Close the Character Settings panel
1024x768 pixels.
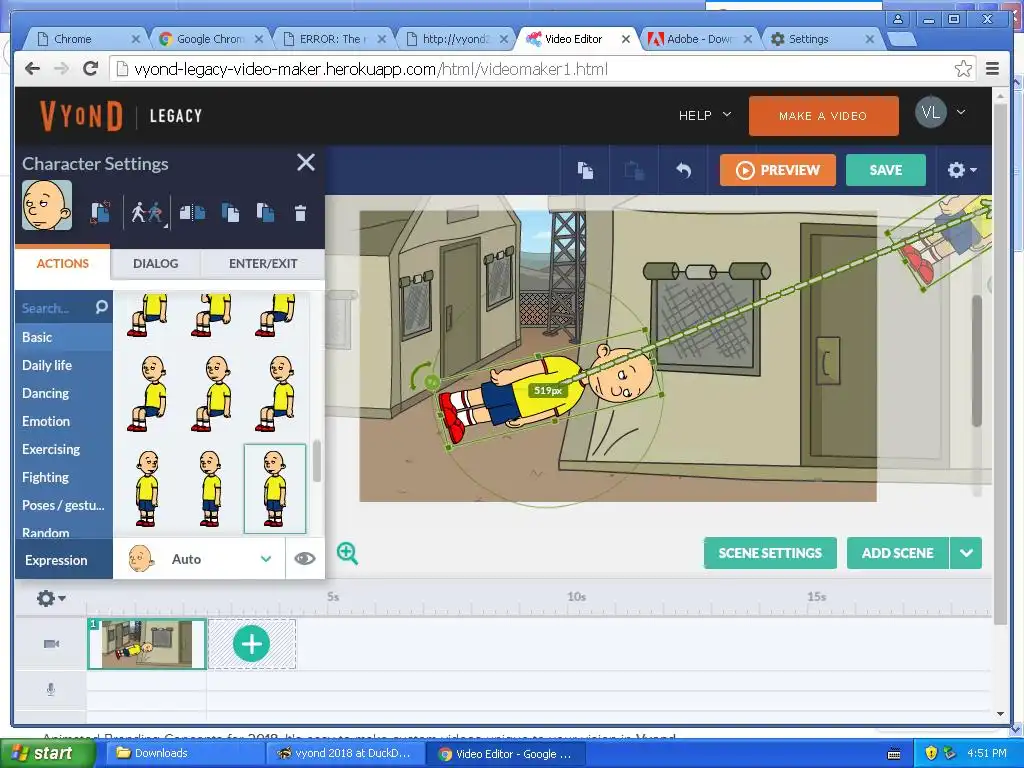(306, 162)
